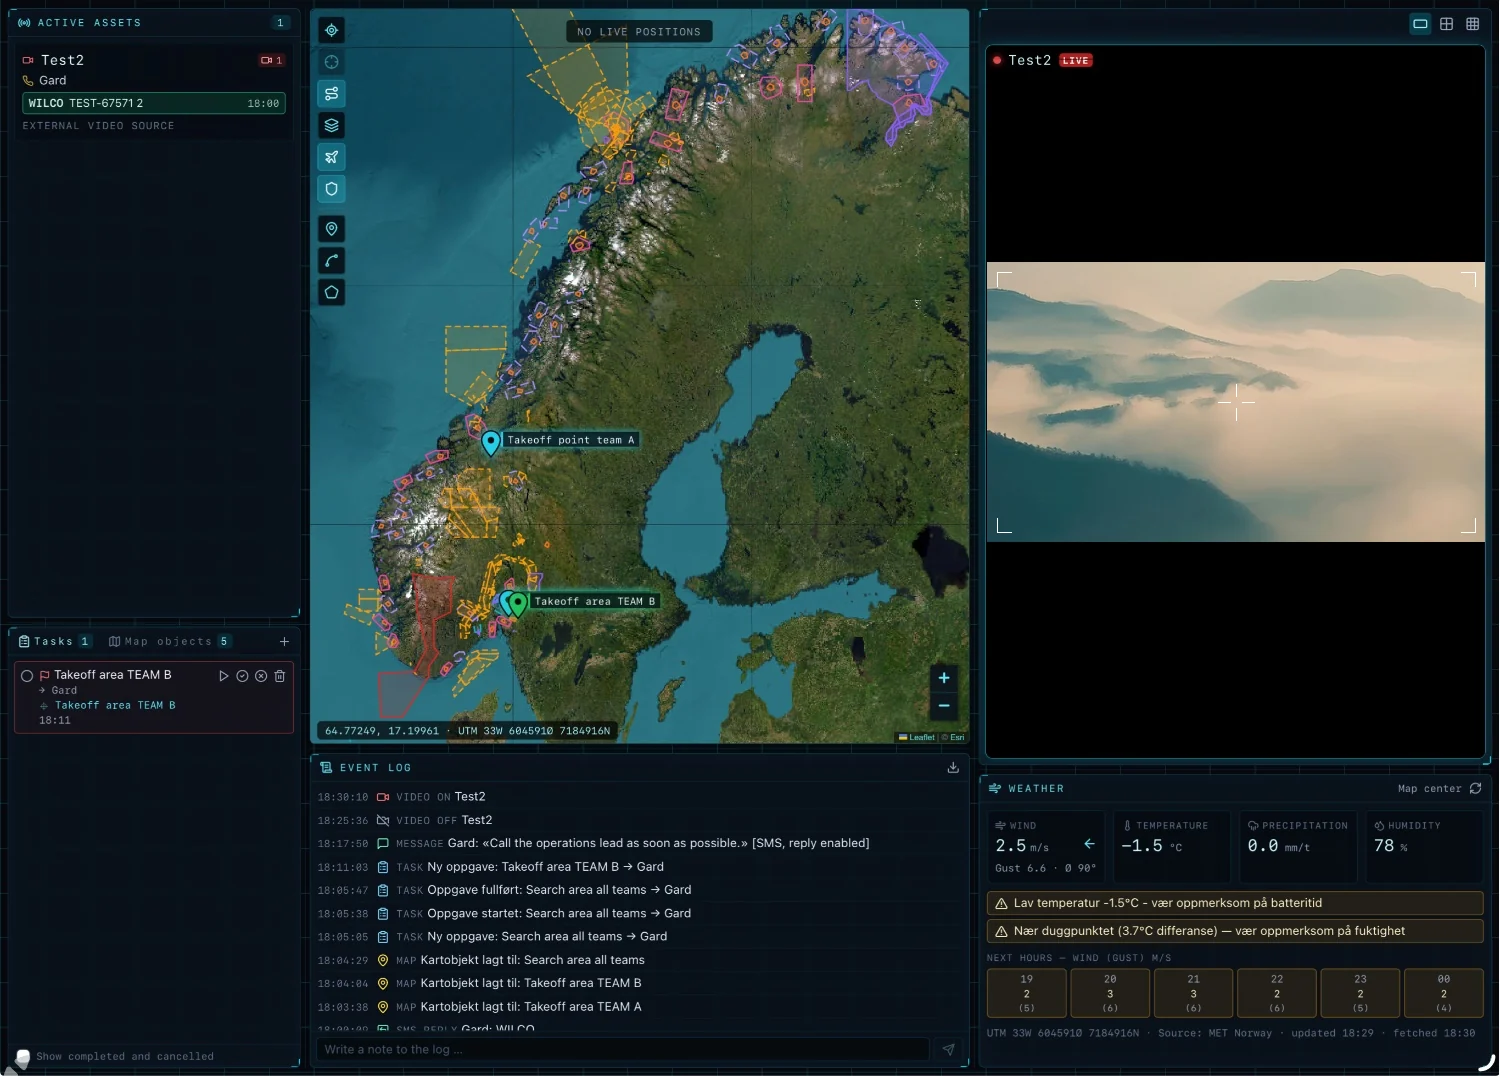Image resolution: width=1500 pixels, height=1076 pixels.
Task: Click the Takeoff area TEAM B location link in task
Action: pyautogui.click(x=115, y=706)
